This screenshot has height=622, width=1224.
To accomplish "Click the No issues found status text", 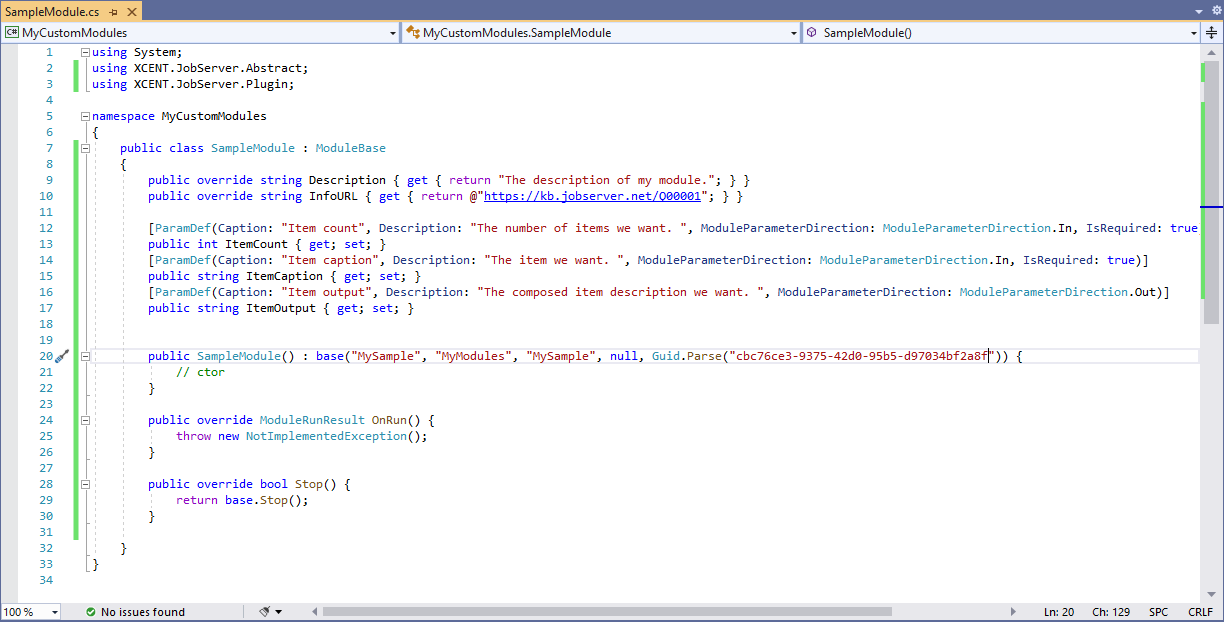I will (x=143, y=612).
